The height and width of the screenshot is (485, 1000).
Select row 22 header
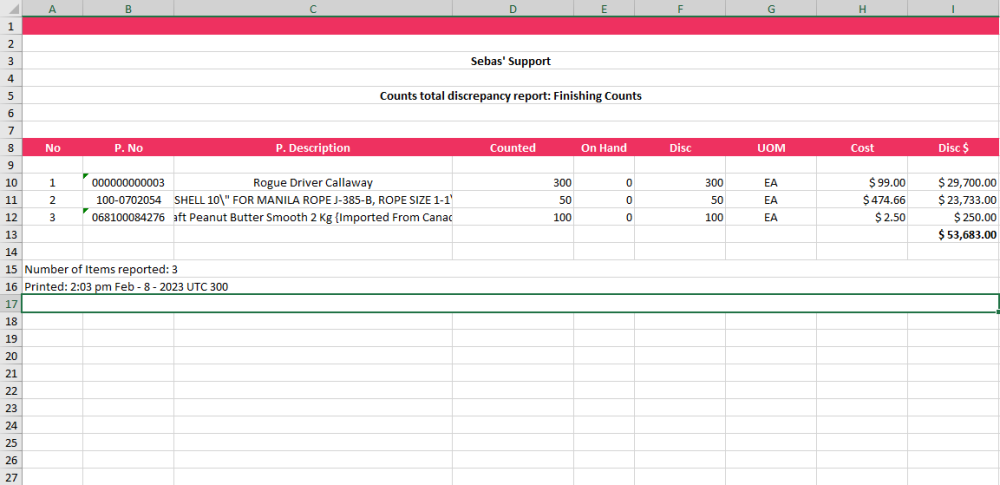pos(11,391)
